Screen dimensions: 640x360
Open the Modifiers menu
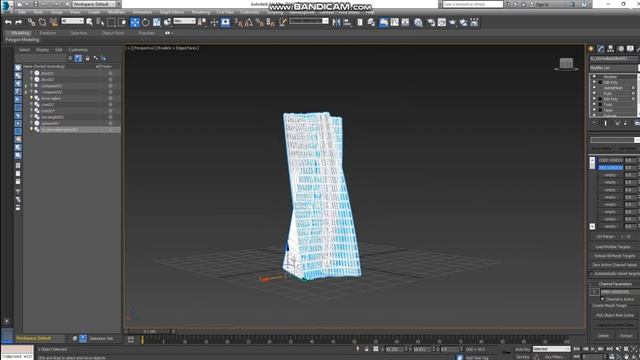coord(116,12)
